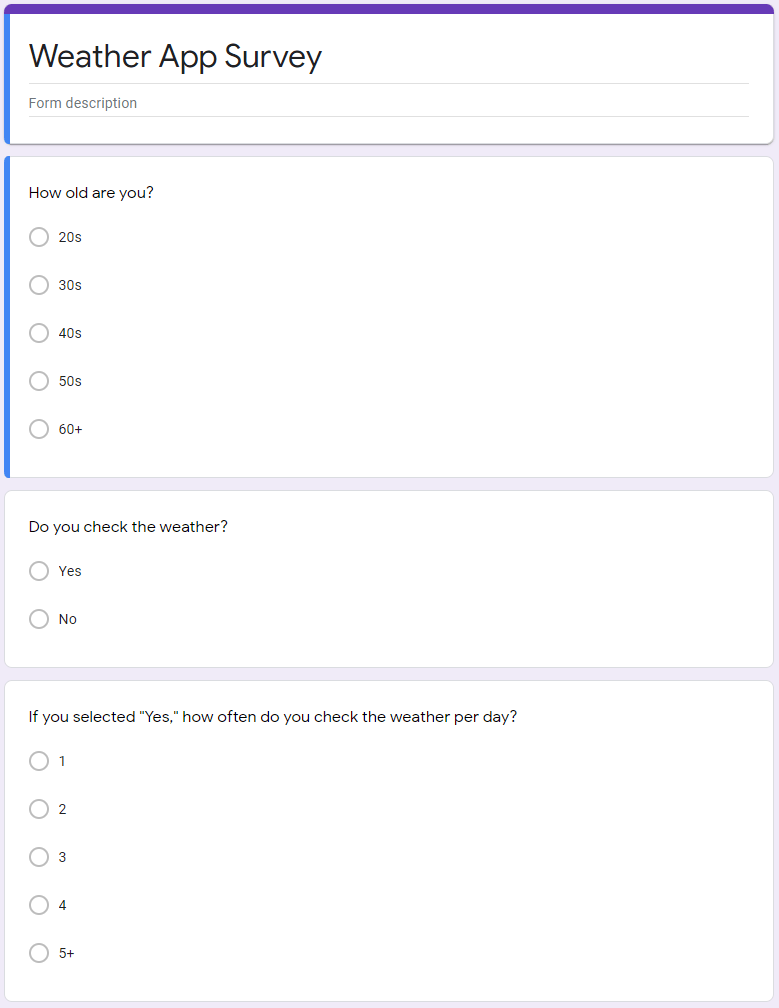Image resolution: width=779 pixels, height=1008 pixels.
Task: Edit the 'how often do you check' question title
Action: [x=272, y=716]
